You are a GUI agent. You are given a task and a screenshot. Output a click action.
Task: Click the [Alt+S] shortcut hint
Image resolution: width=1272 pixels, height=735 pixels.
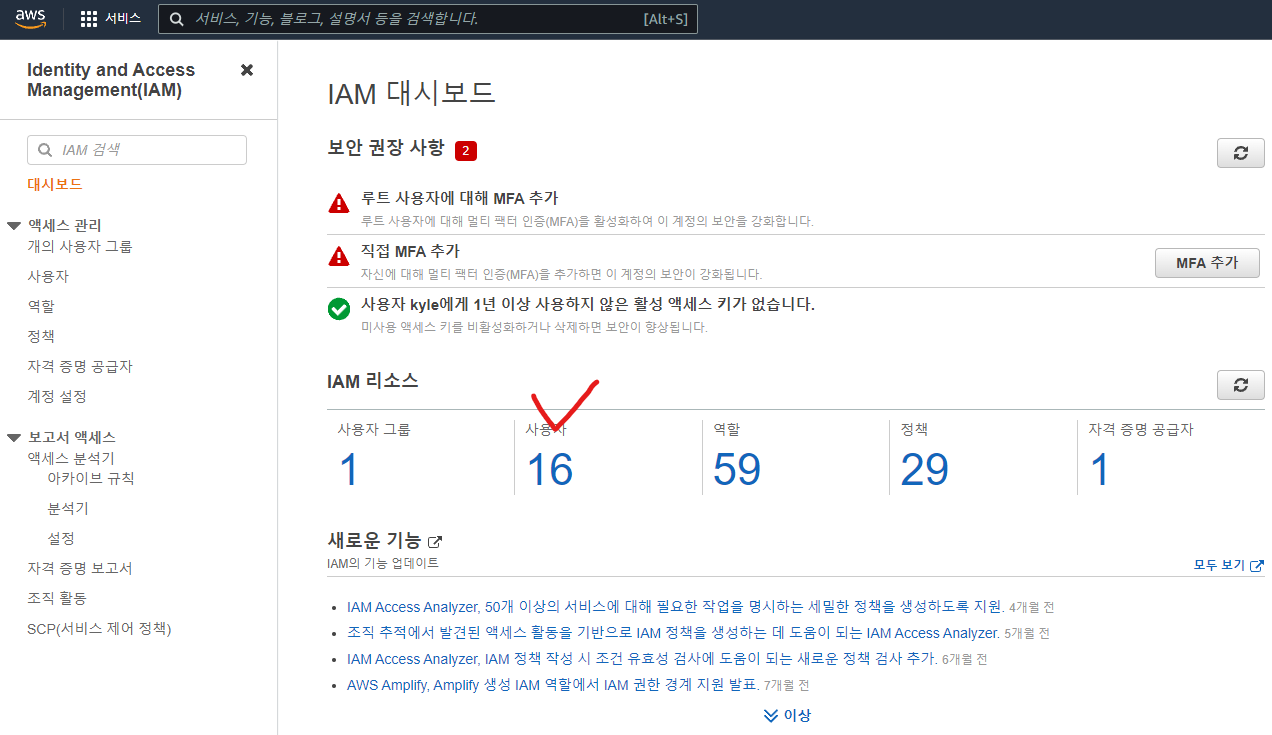(665, 19)
